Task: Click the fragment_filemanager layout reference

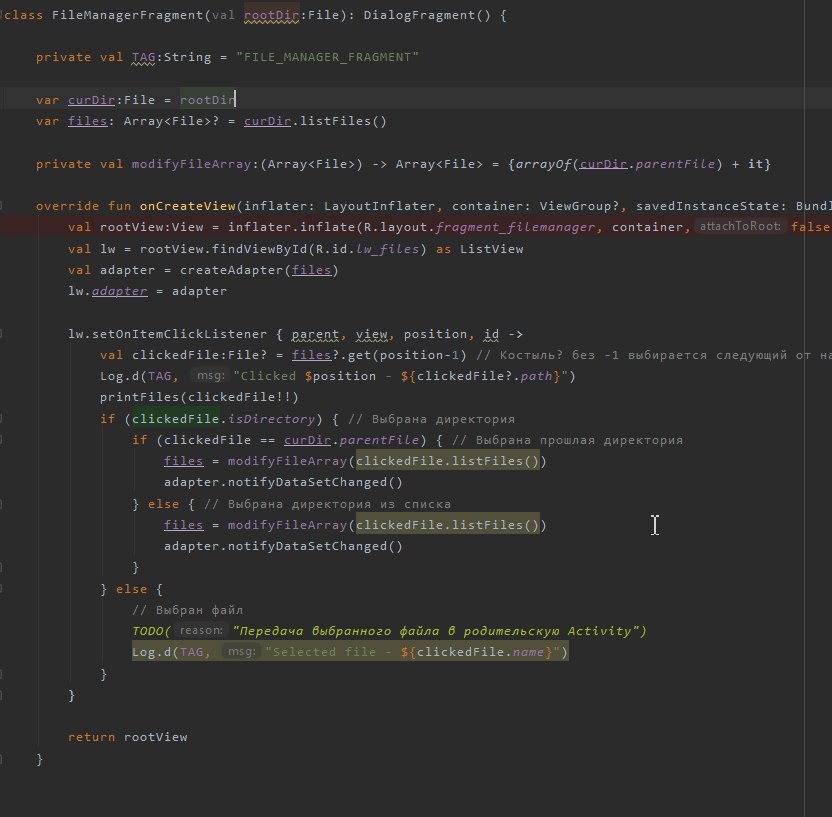Action: (x=515, y=227)
